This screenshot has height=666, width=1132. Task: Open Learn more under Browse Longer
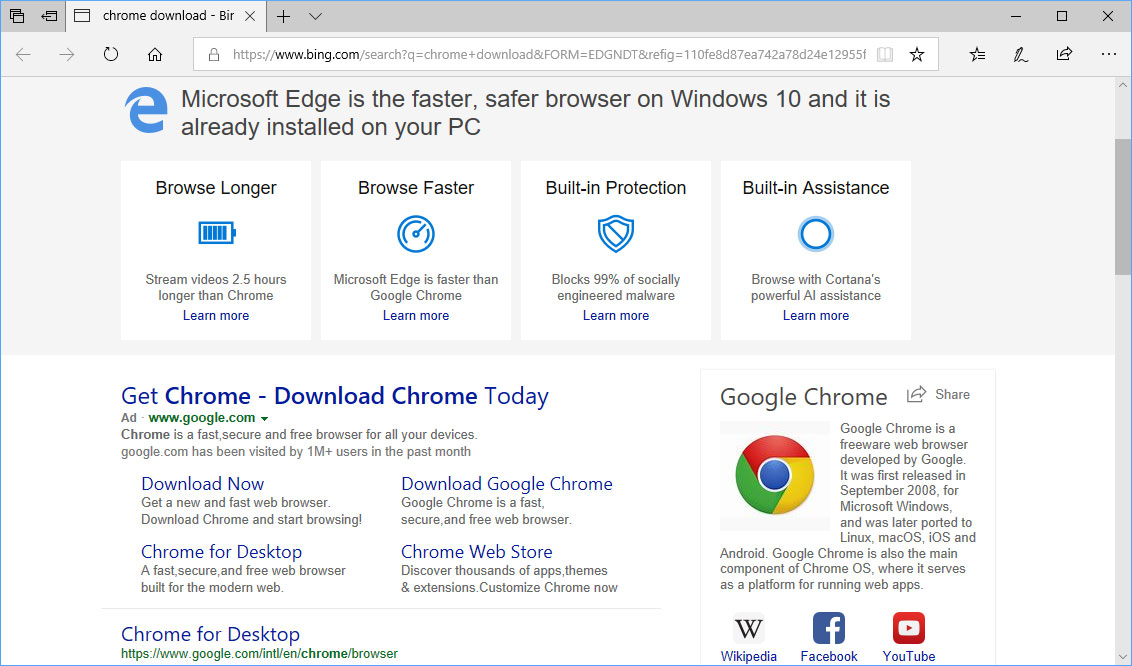coord(216,315)
